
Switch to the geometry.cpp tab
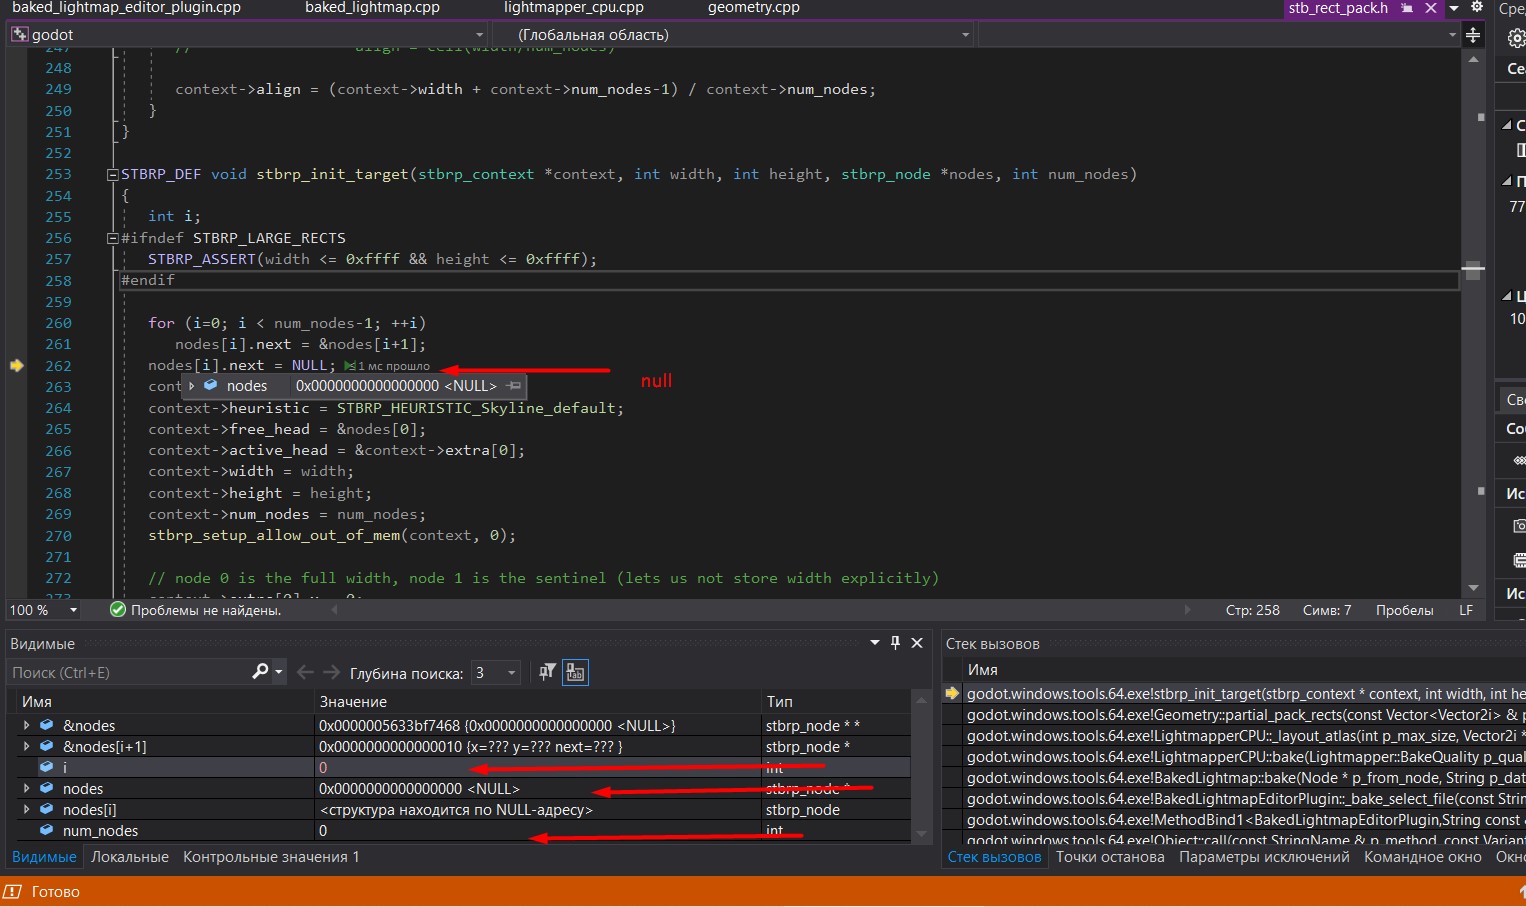point(752,8)
